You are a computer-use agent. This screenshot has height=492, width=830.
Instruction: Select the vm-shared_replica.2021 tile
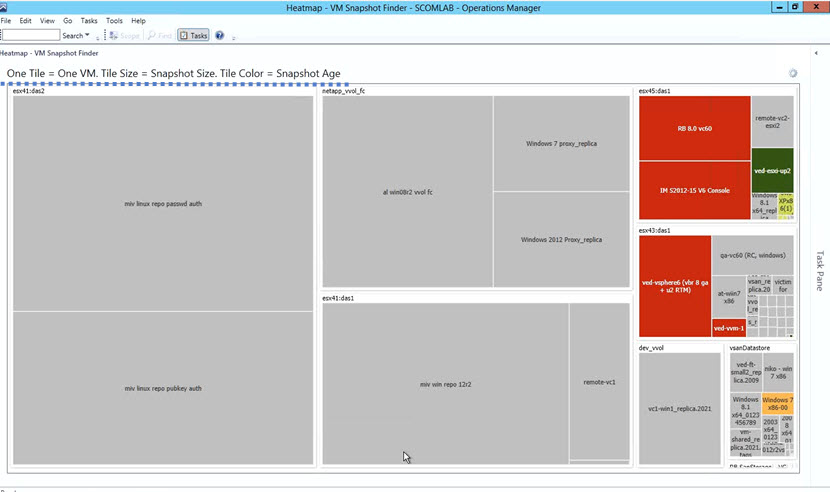(x=746, y=443)
